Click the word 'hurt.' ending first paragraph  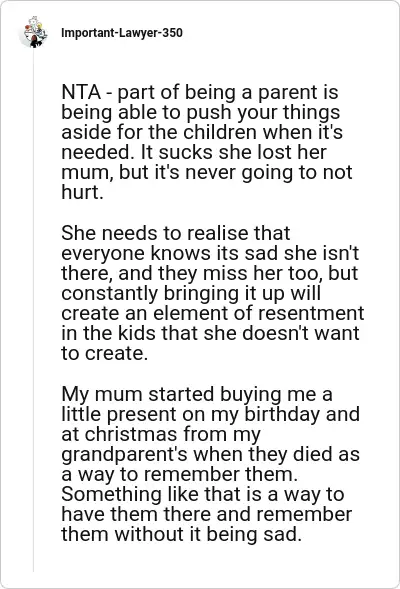82,192
